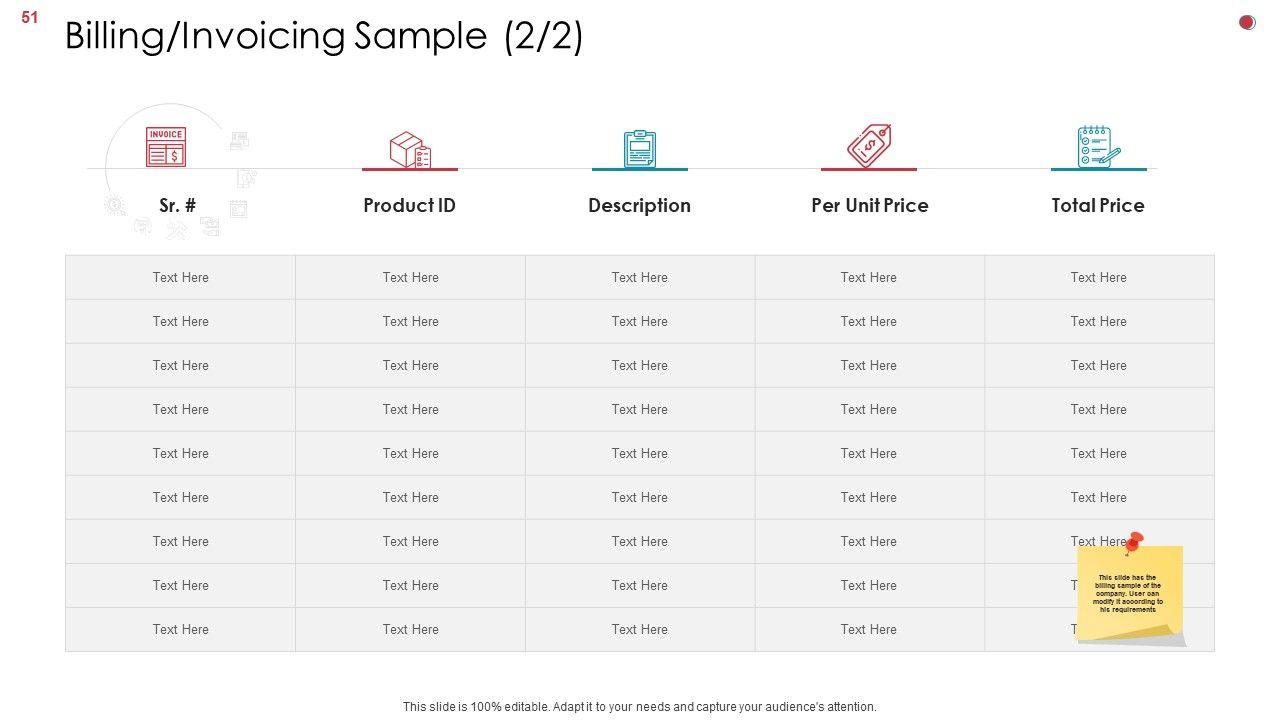Click the Sr. # column heading
This screenshot has height=720, width=1280.
178,205
